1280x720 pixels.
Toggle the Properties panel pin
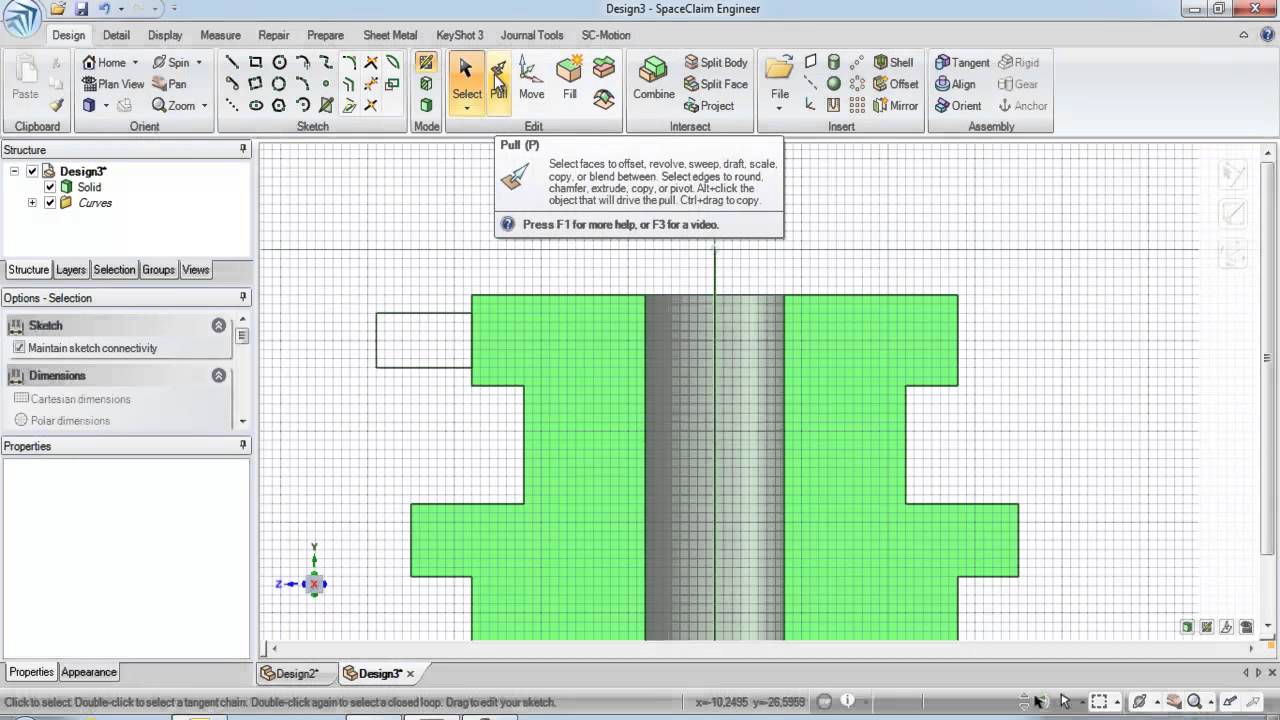coord(243,445)
